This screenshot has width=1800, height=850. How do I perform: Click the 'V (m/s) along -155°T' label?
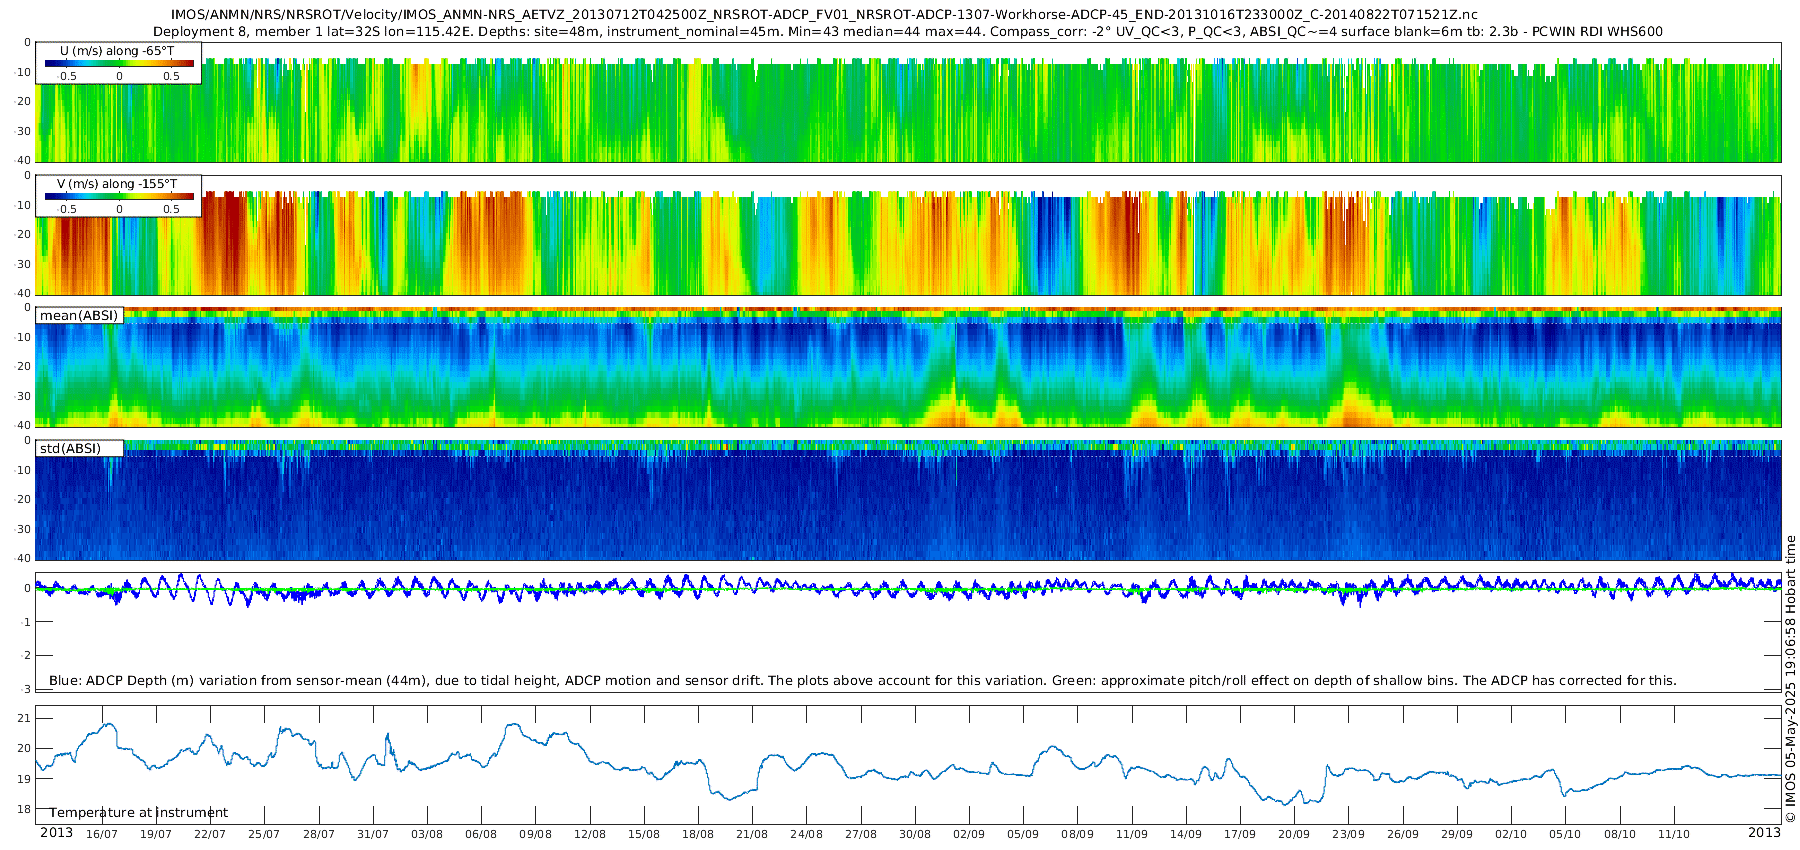(x=117, y=184)
